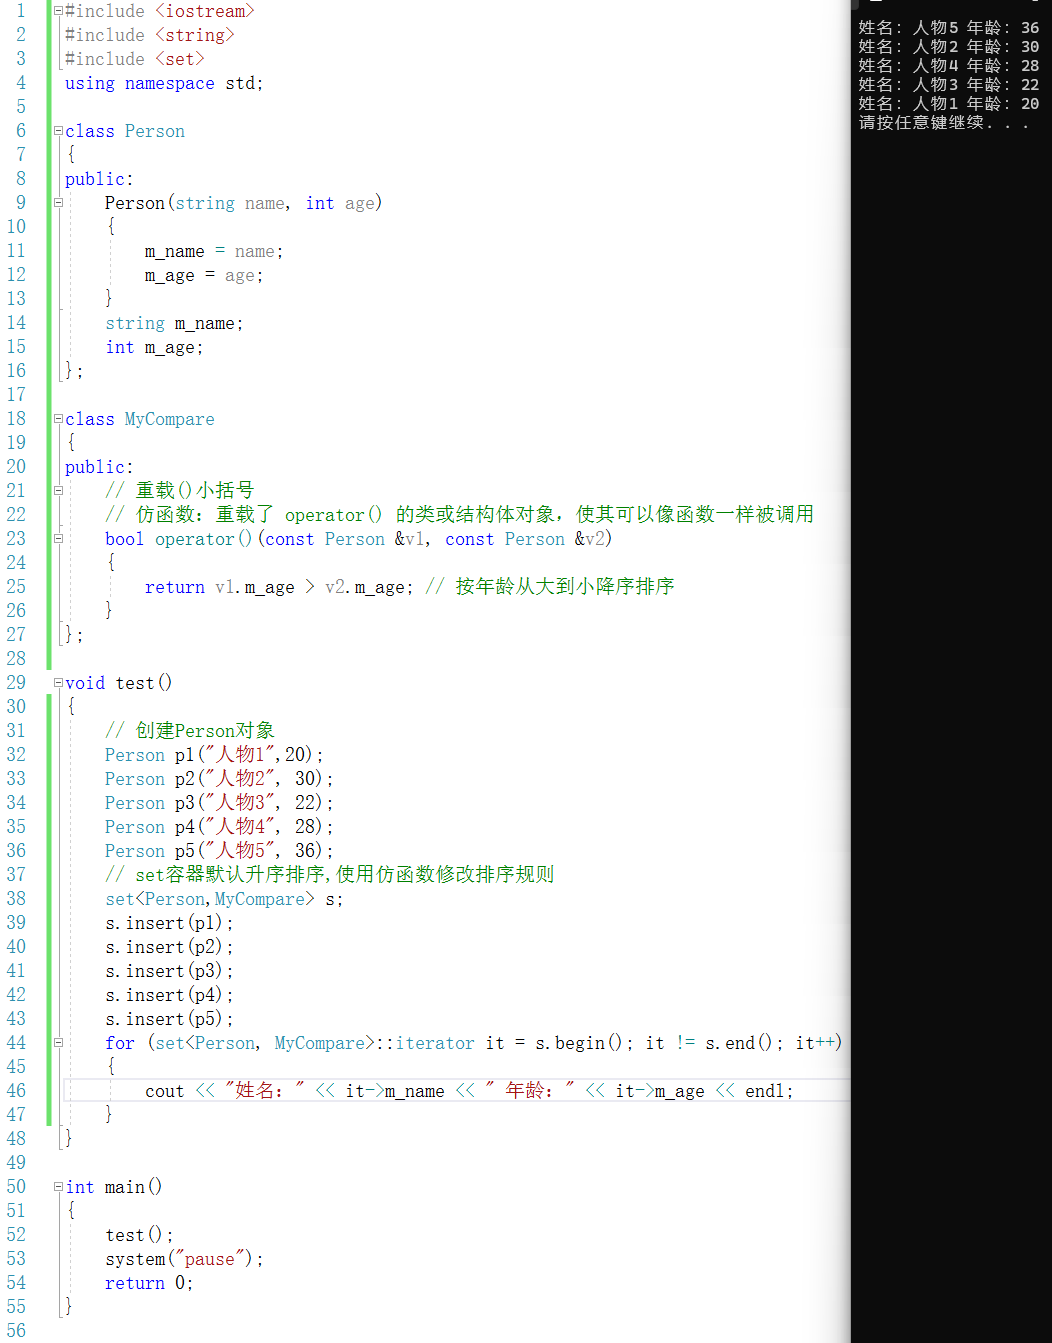Click the comment "// 创建Person对象"
This screenshot has height=1343, width=1052.
tap(190, 730)
